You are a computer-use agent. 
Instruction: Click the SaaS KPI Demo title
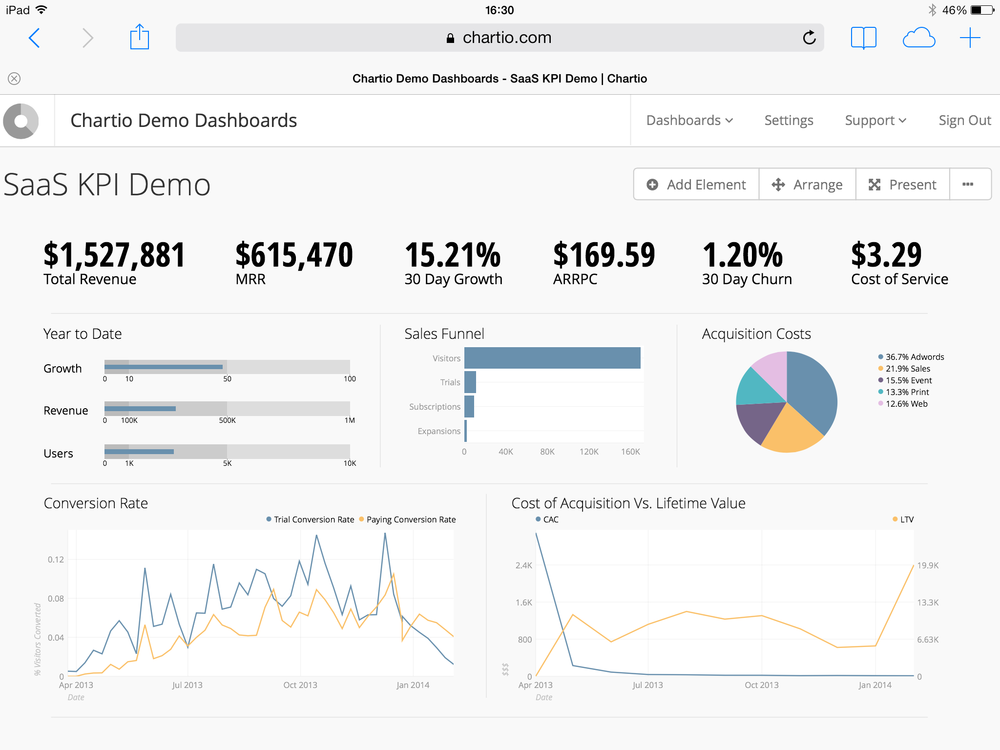pos(107,185)
